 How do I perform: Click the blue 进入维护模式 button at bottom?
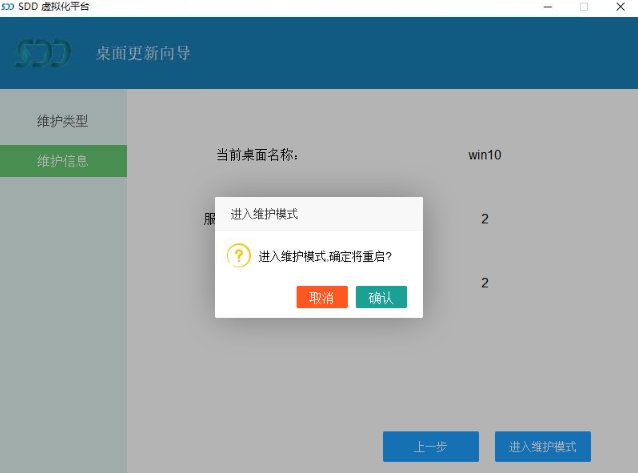pyautogui.click(x=543, y=446)
